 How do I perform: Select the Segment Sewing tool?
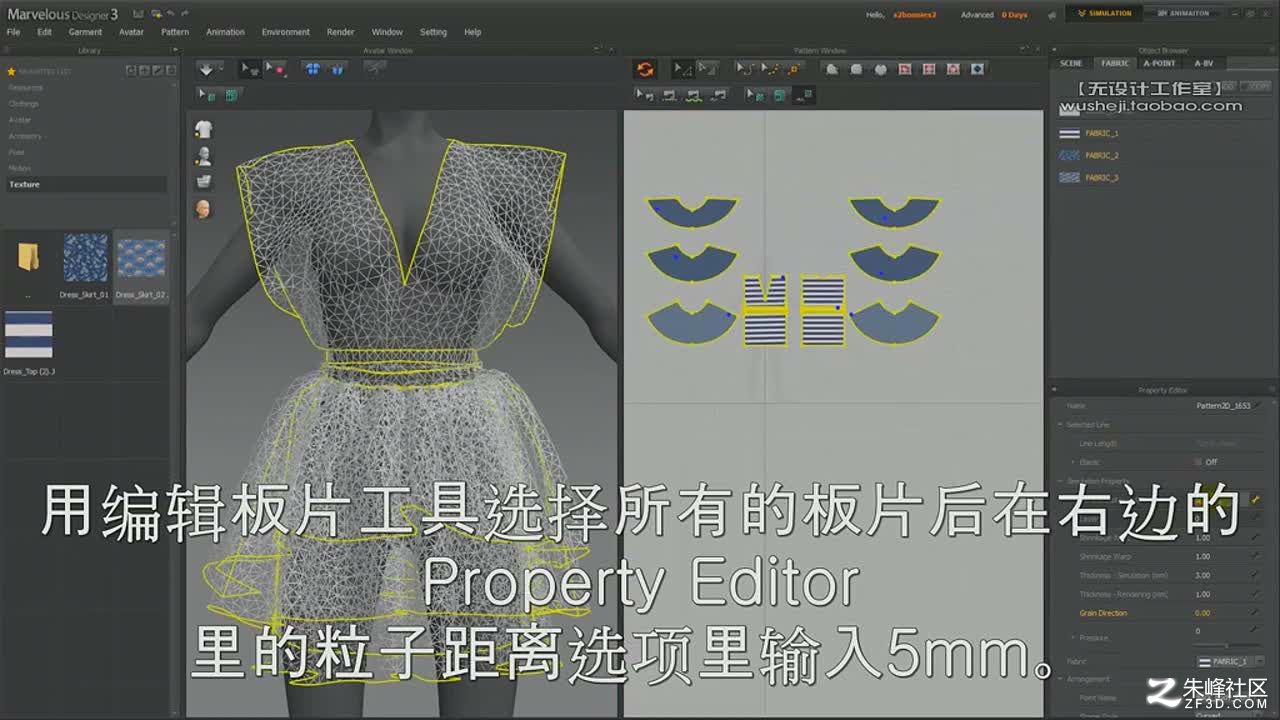tap(670, 95)
